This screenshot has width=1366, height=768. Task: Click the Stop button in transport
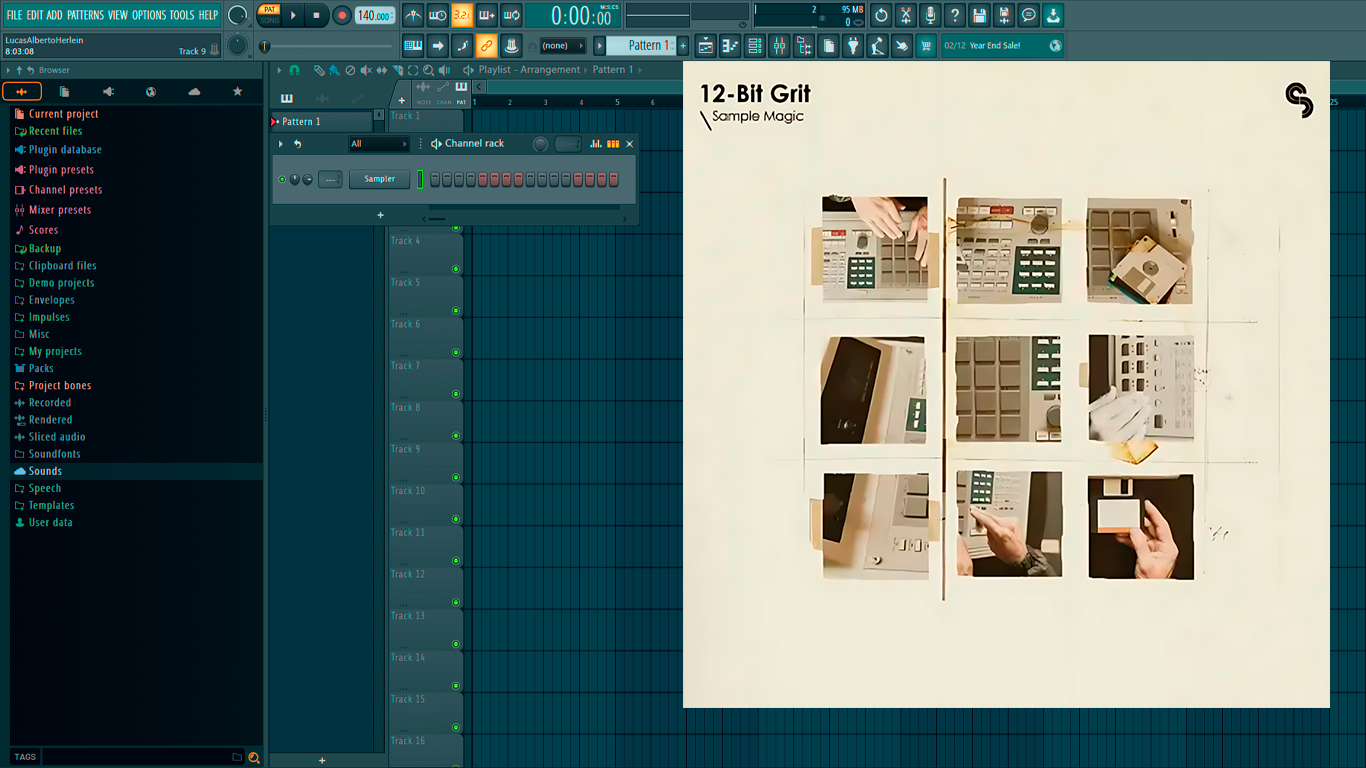click(x=317, y=15)
